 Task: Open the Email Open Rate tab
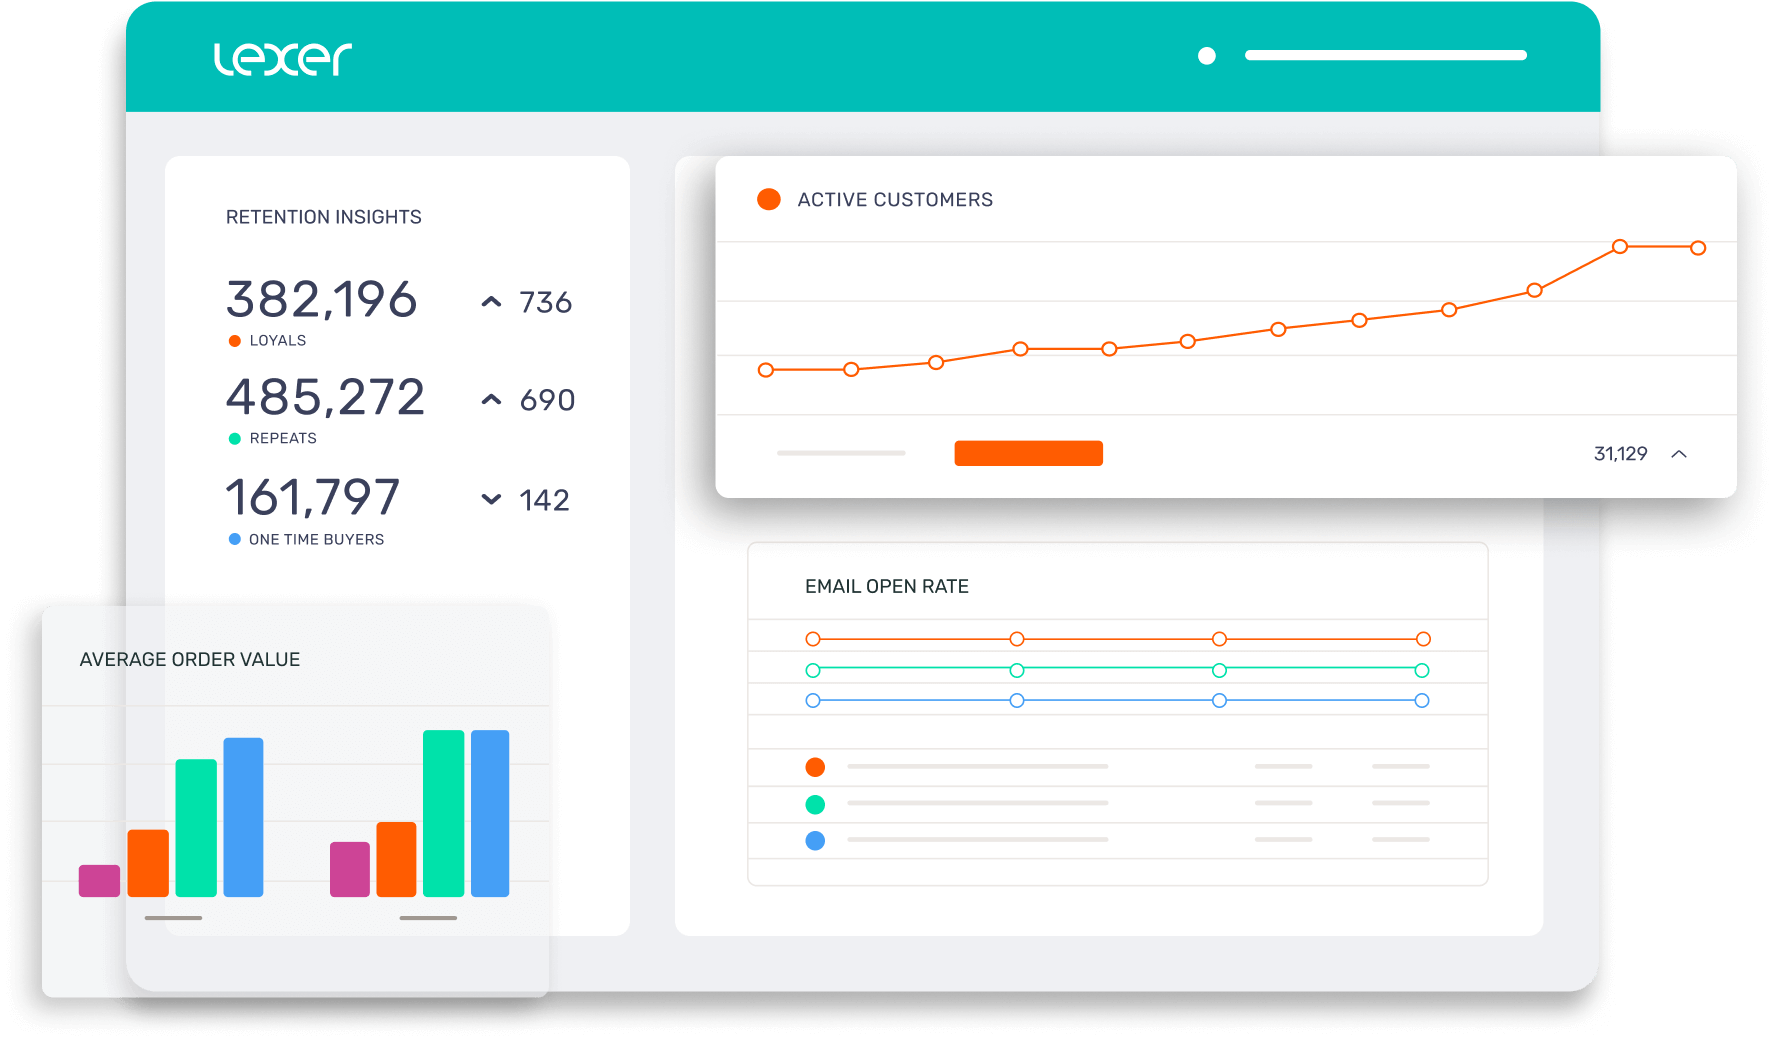[887, 586]
